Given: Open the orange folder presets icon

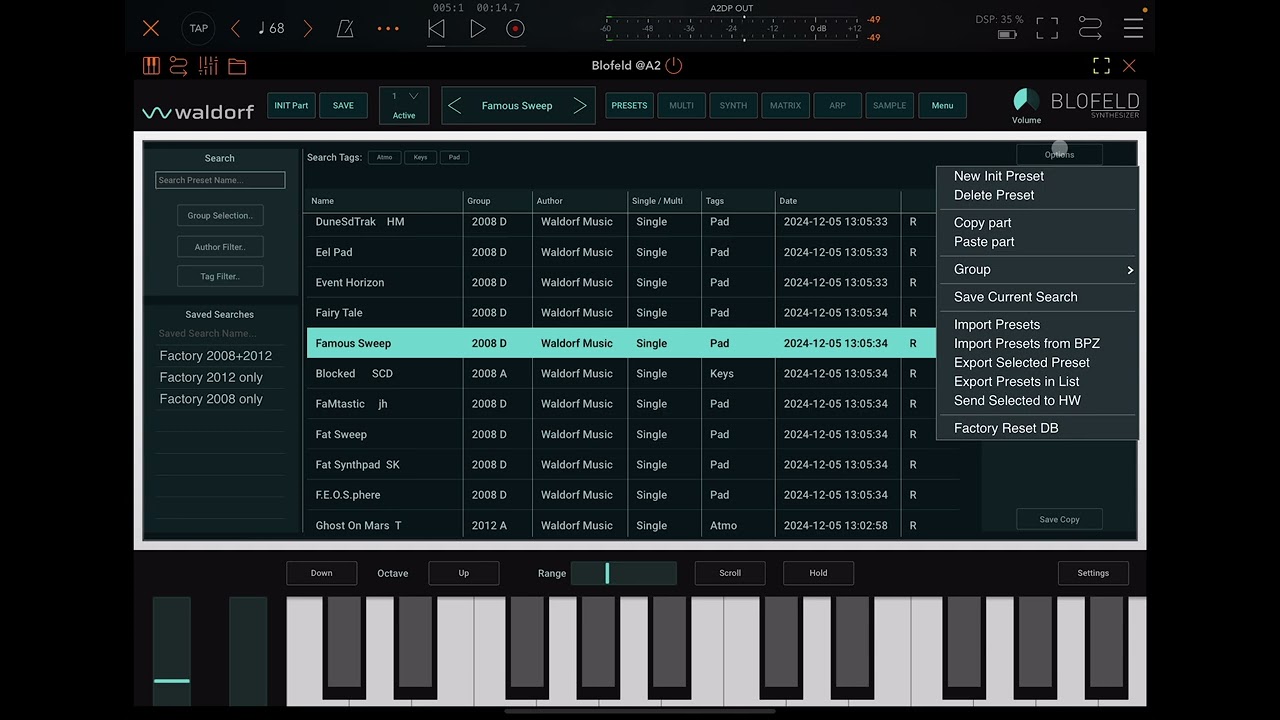Looking at the screenshot, I should click(237, 66).
